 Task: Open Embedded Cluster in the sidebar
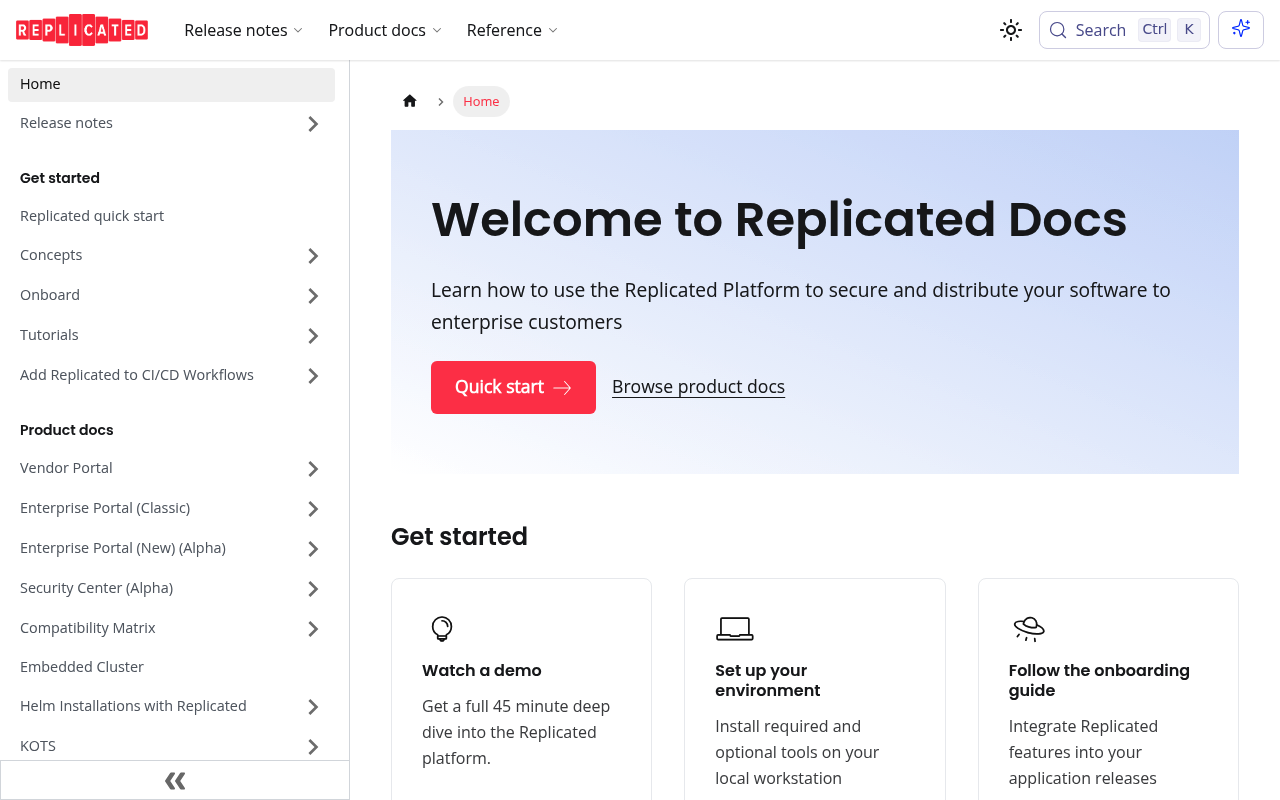coord(82,667)
